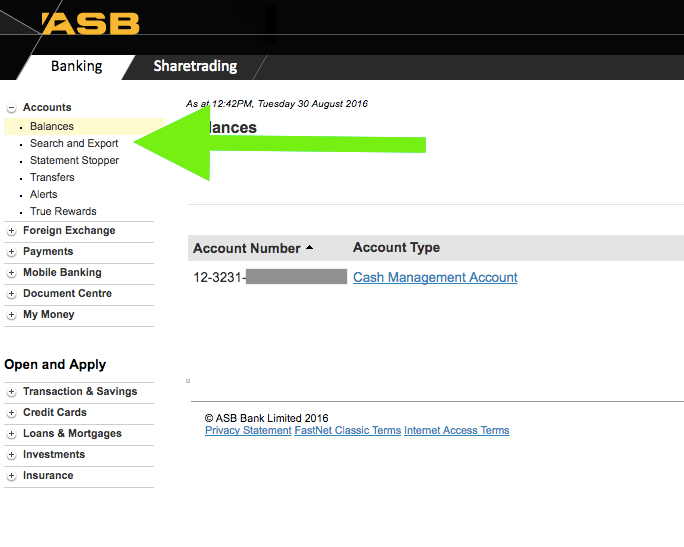Collapse the Accounts section

pos(12,108)
